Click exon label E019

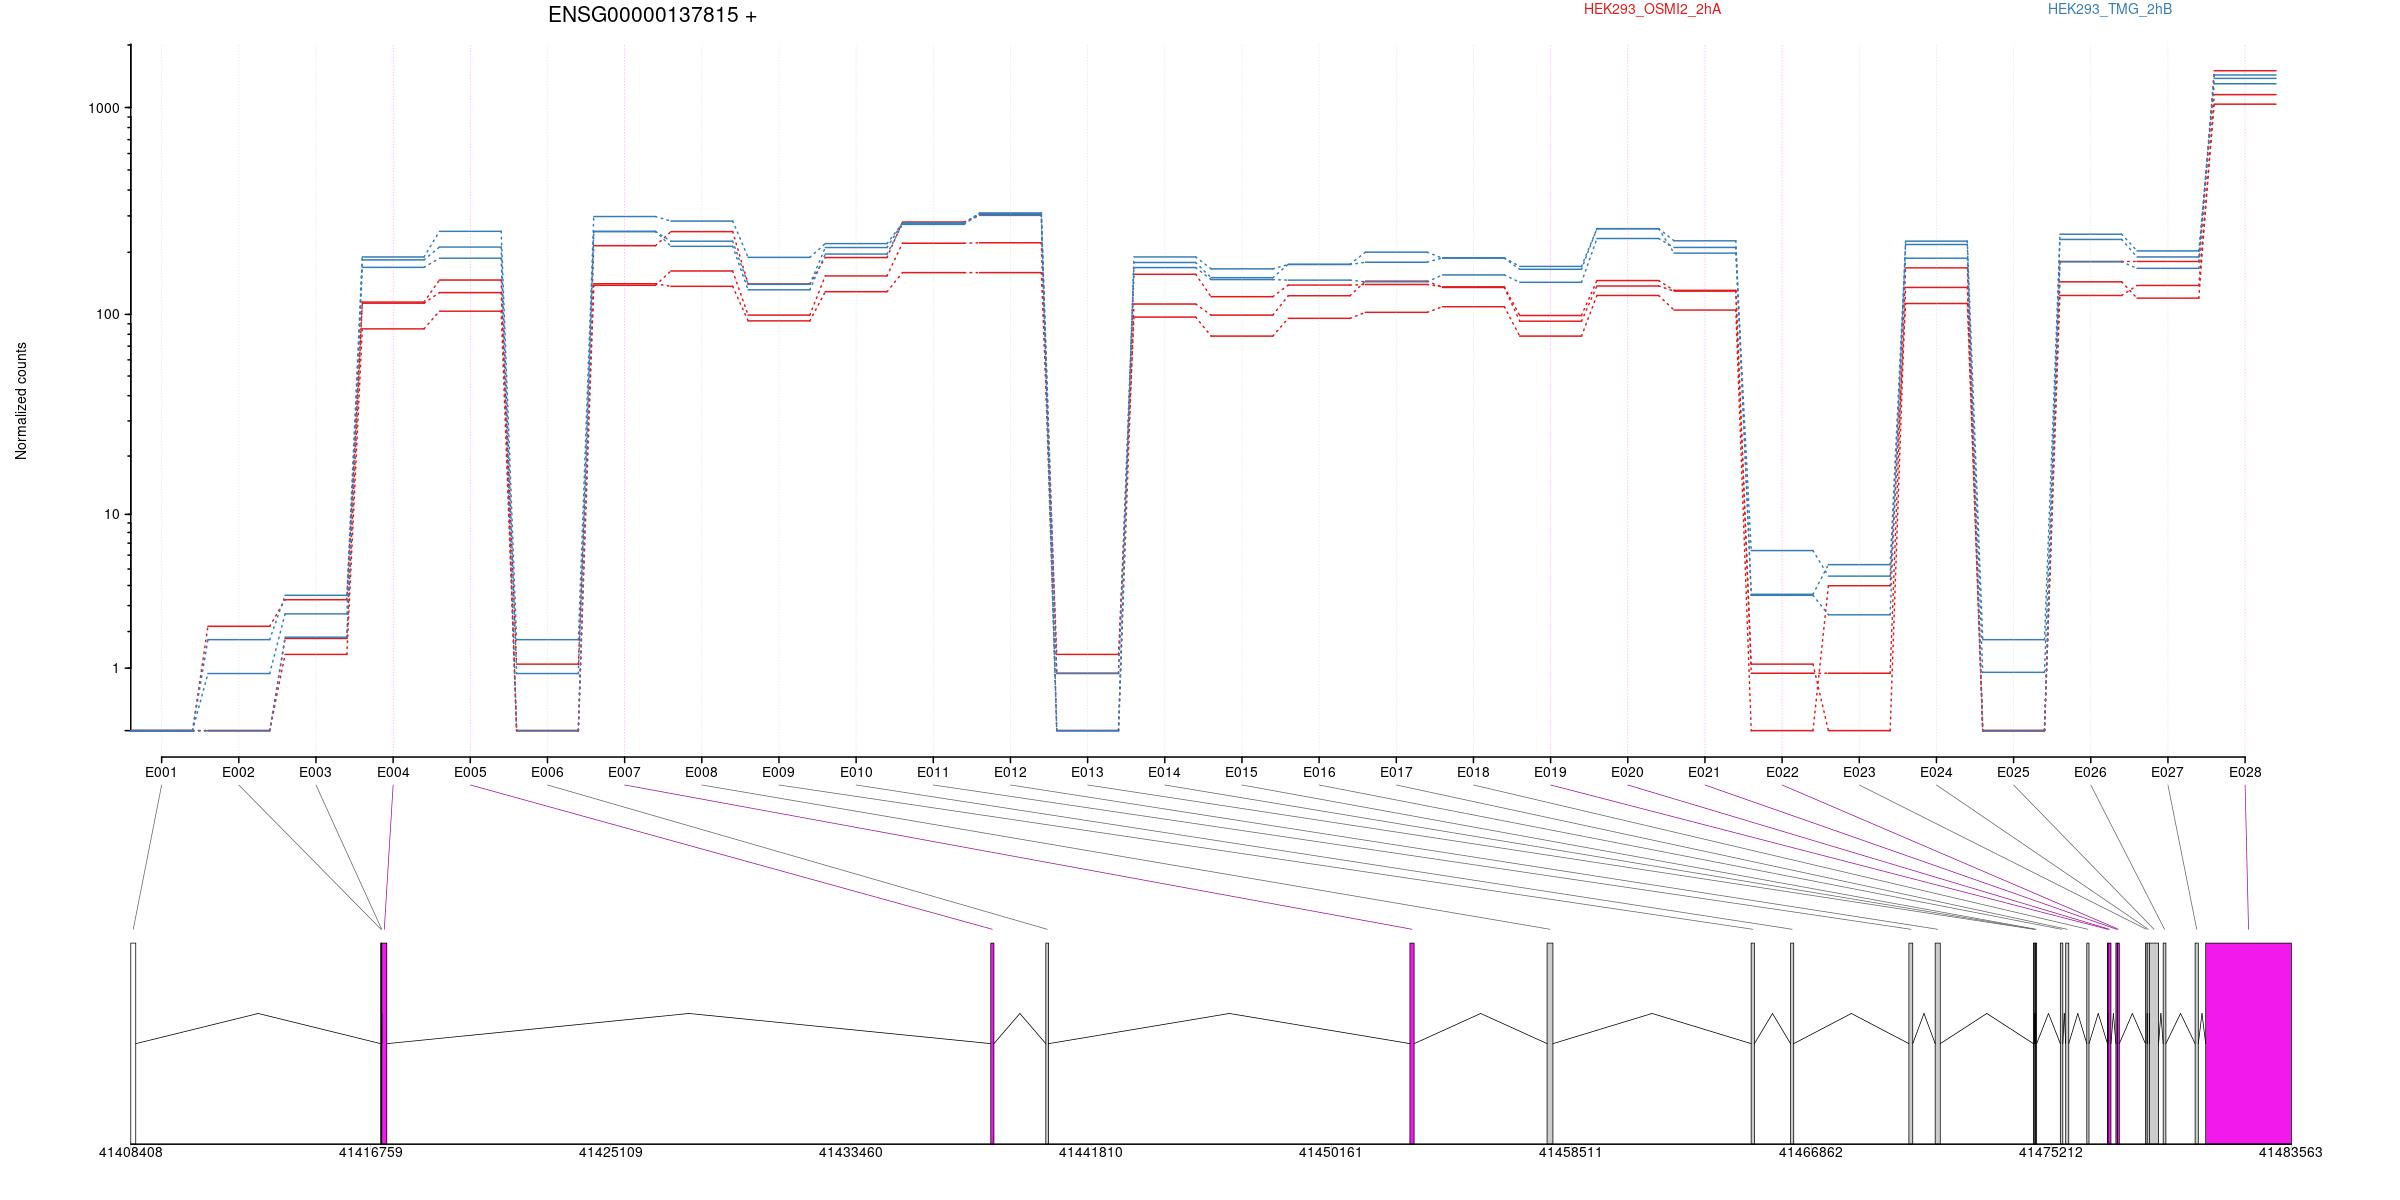click(1550, 772)
